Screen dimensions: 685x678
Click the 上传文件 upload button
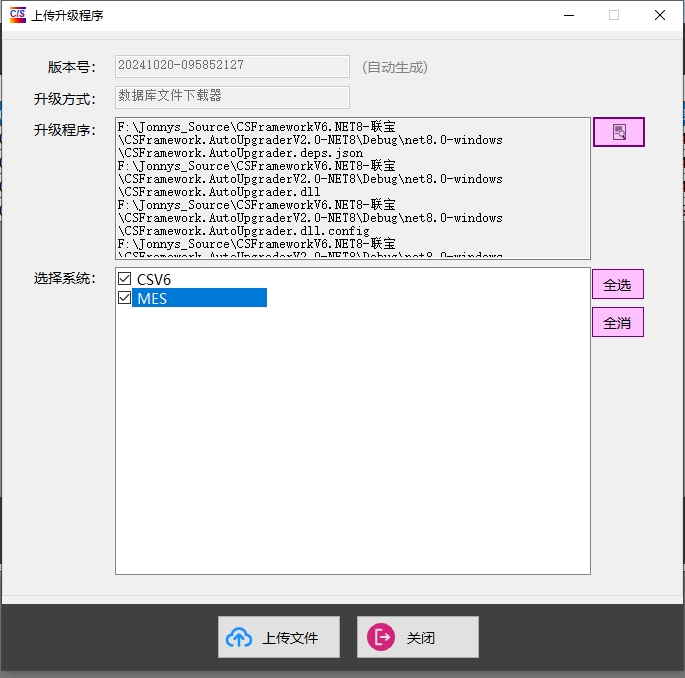point(279,637)
